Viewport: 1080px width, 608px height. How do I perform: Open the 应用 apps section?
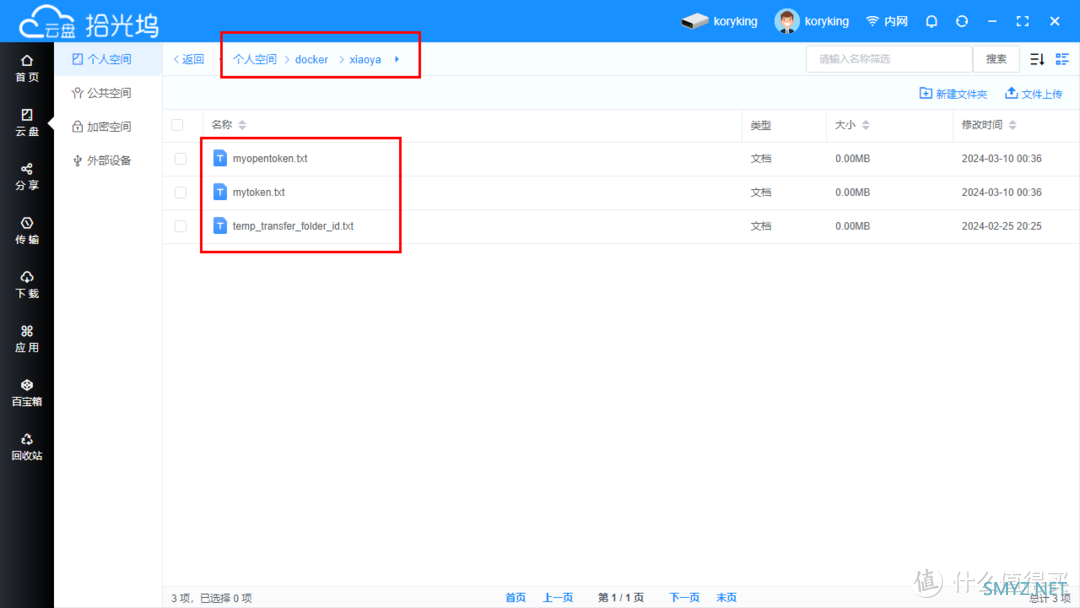coord(27,339)
